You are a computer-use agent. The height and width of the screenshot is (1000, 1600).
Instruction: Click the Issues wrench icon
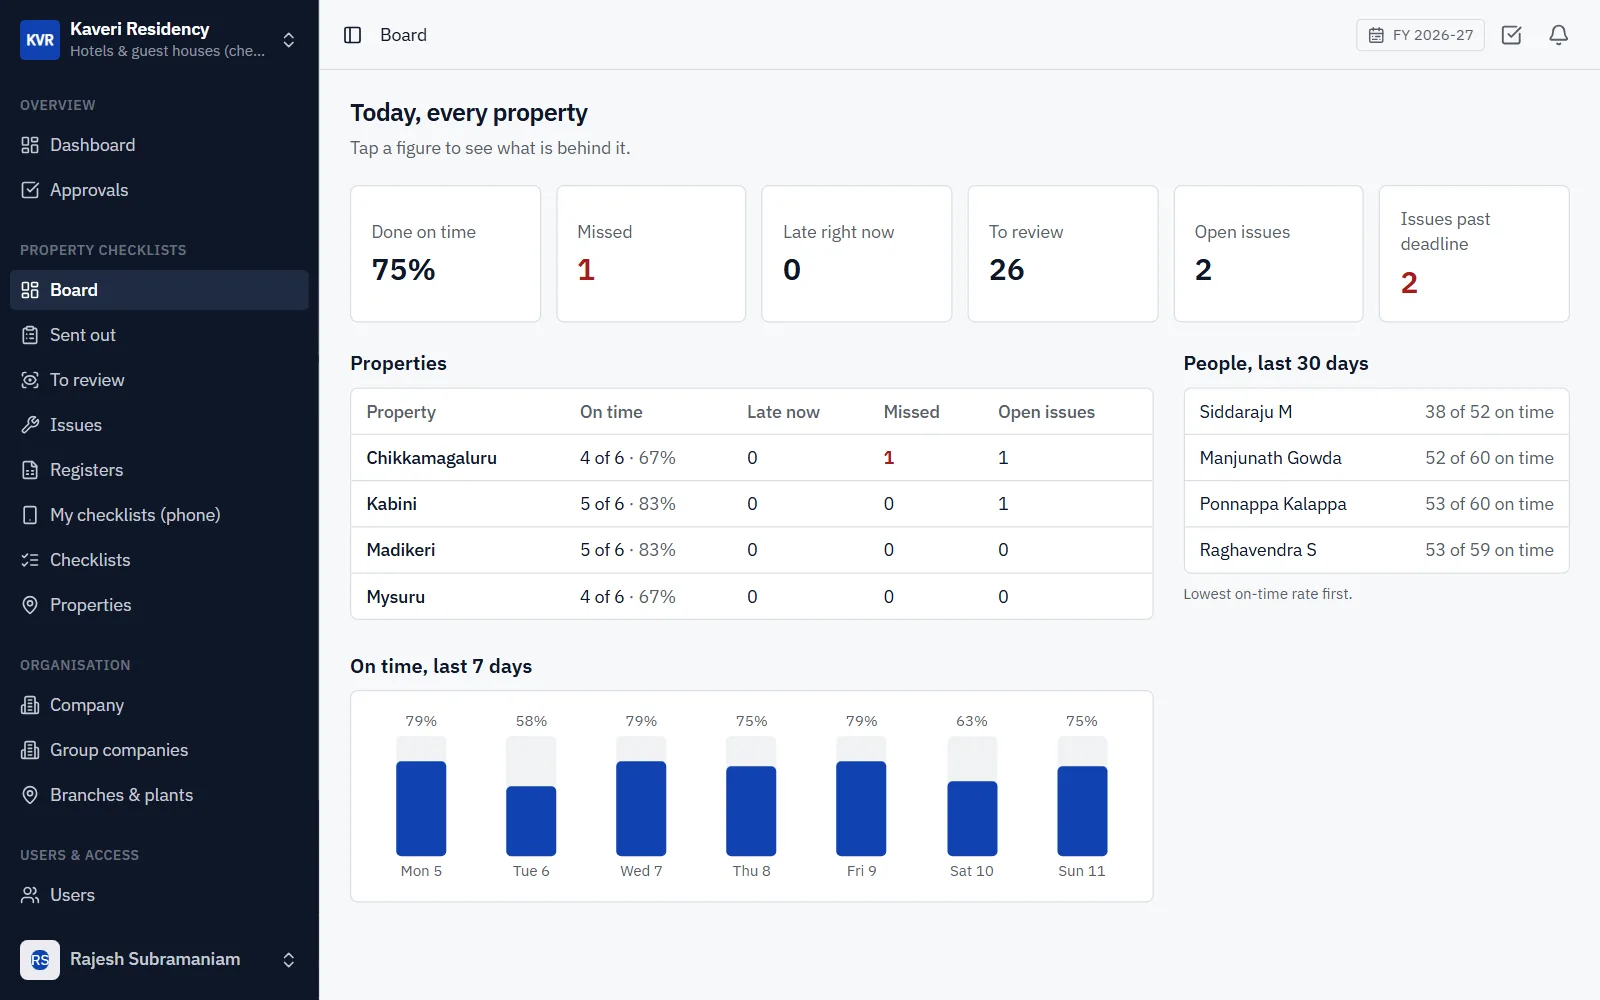30,425
